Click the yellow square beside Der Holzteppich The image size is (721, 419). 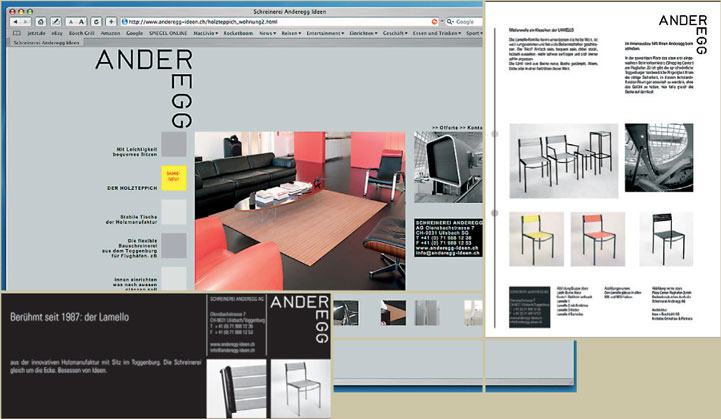[x=174, y=178]
